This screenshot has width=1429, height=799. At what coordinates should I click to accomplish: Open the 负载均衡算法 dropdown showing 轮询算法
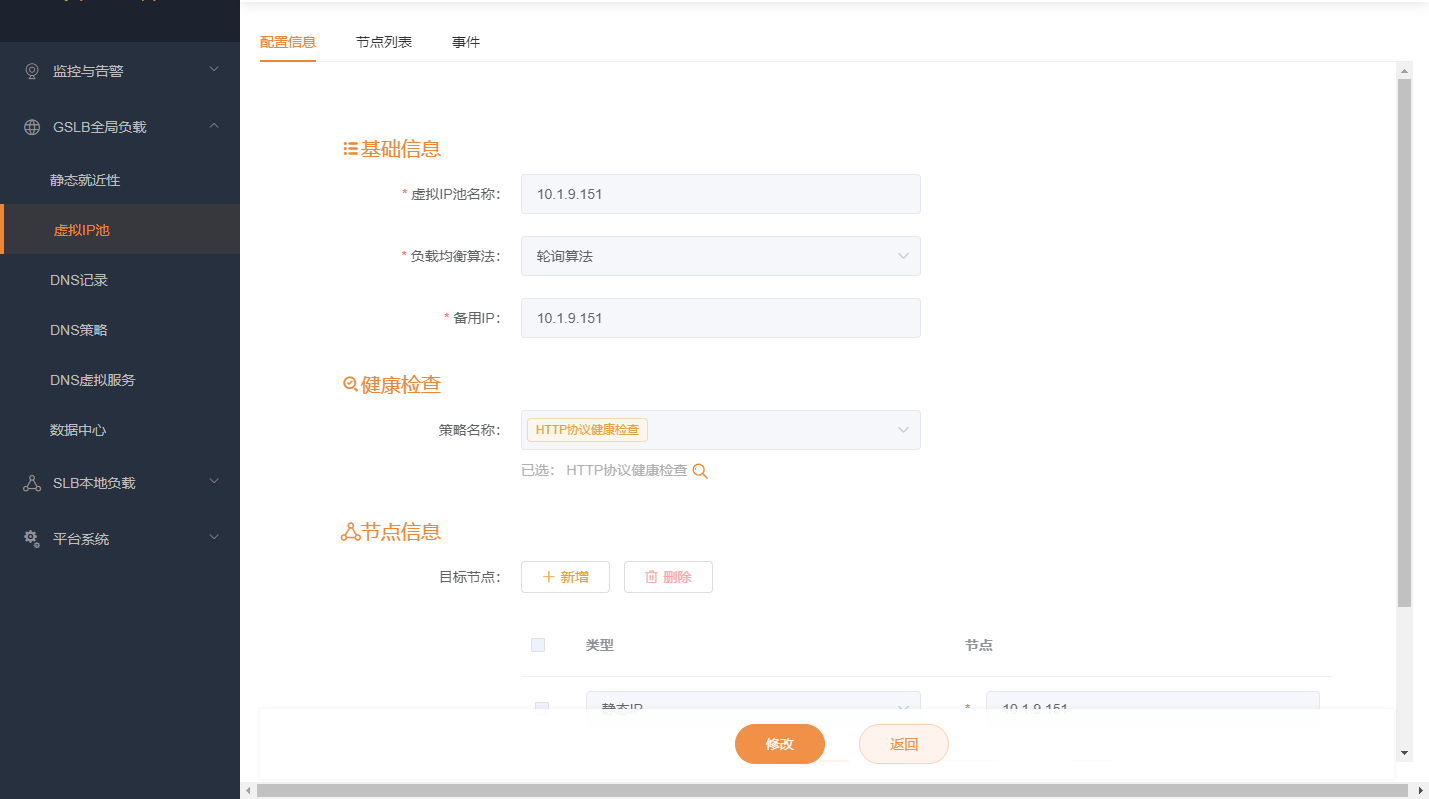(x=720, y=256)
